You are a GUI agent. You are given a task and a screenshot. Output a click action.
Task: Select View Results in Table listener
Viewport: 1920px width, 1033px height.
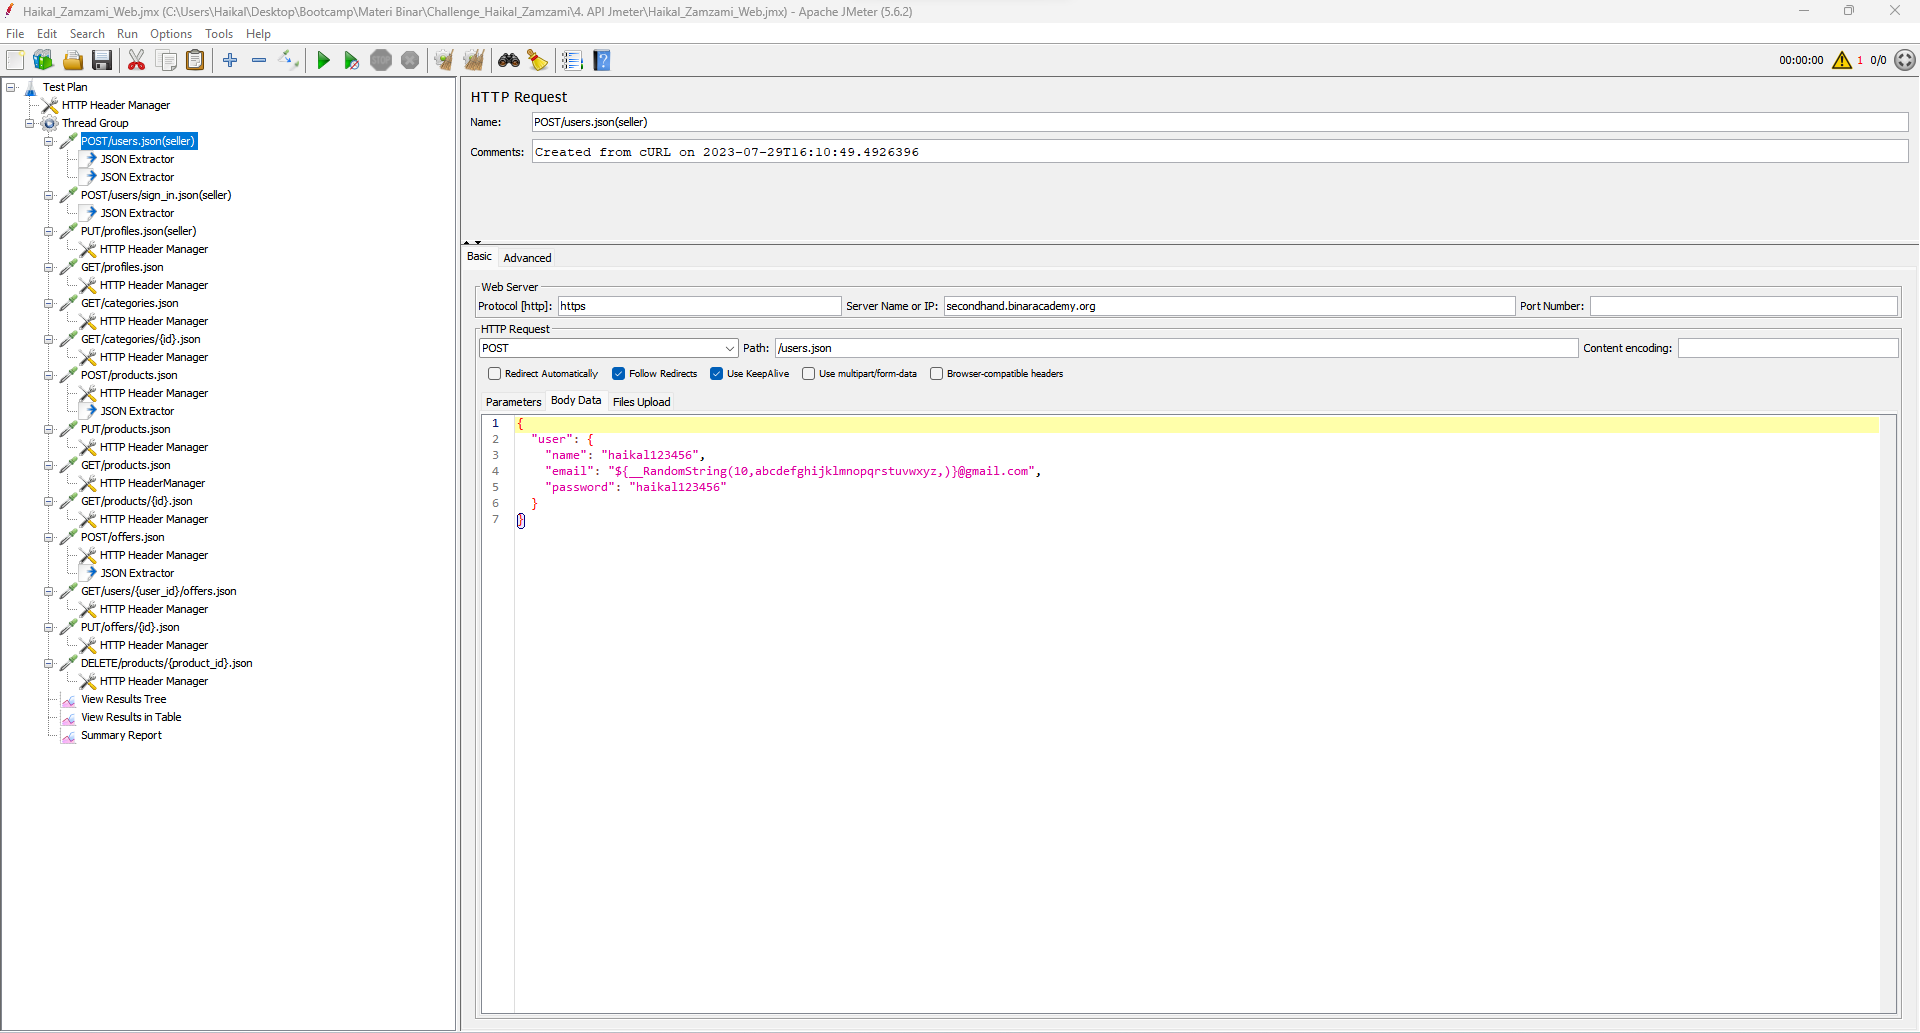coord(131,717)
